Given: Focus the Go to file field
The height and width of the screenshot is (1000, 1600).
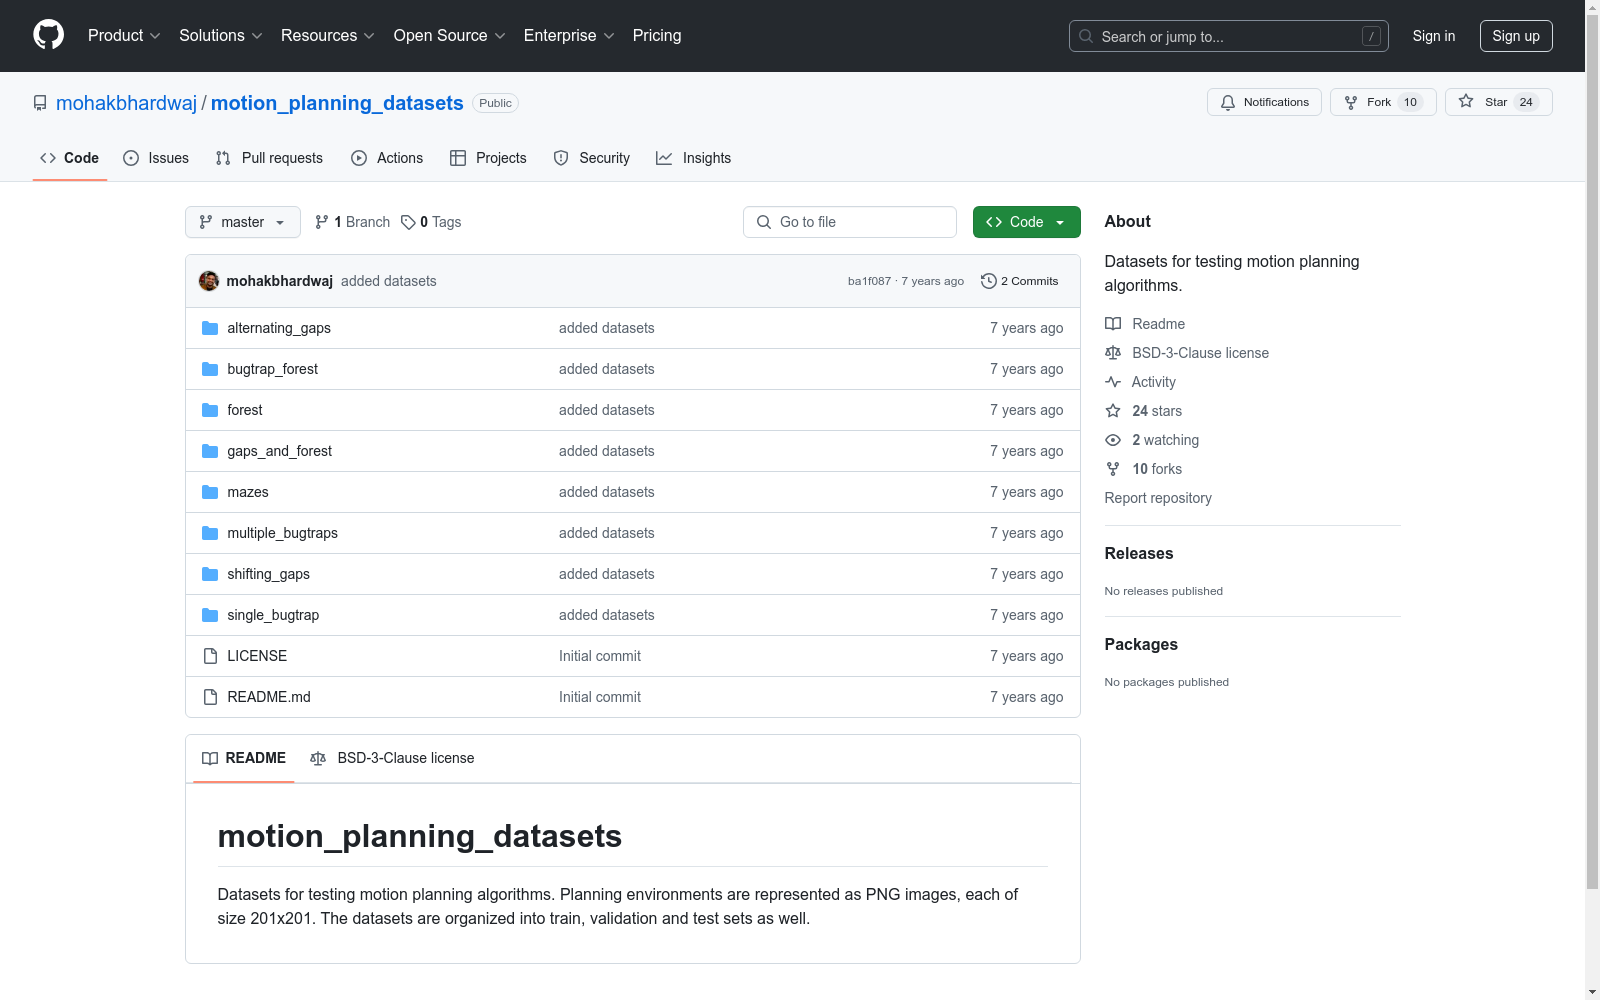Looking at the screenshot, I should [850, 222].
